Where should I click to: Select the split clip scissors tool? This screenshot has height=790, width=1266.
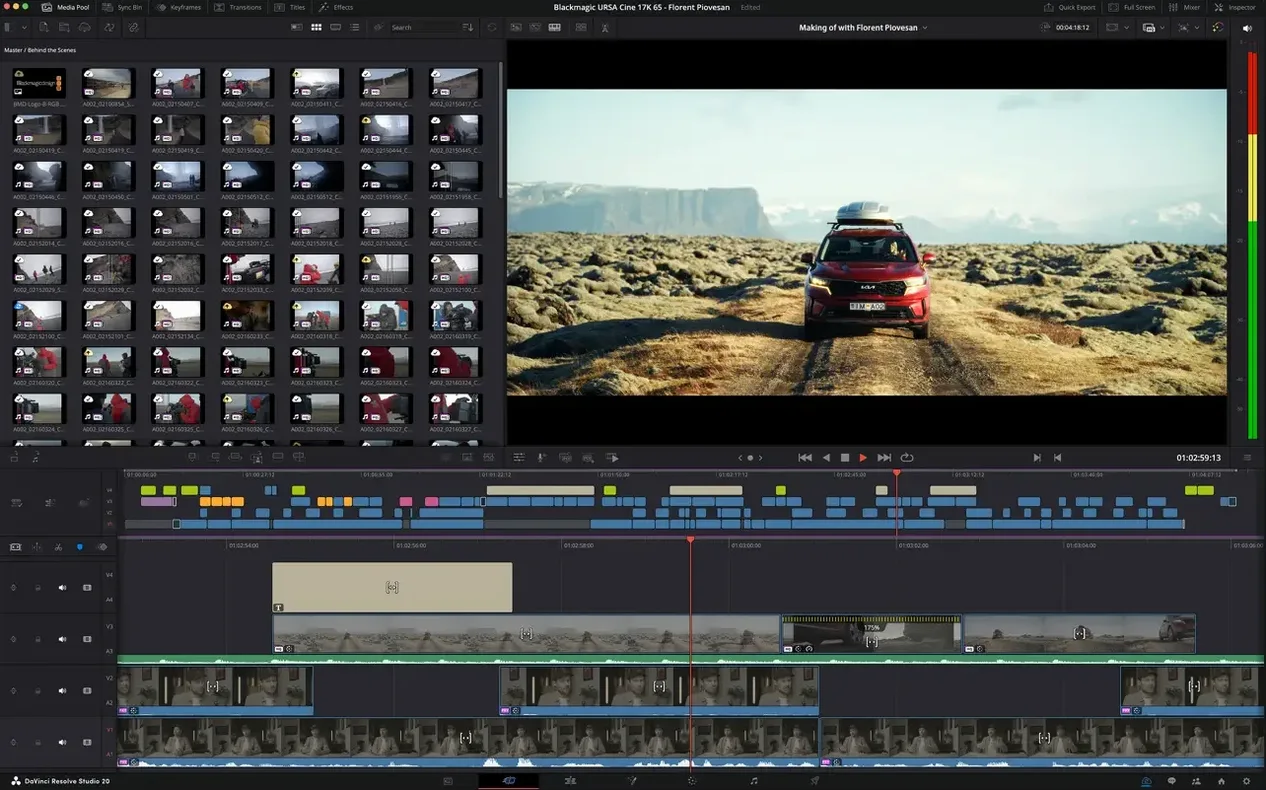(59, 547)
